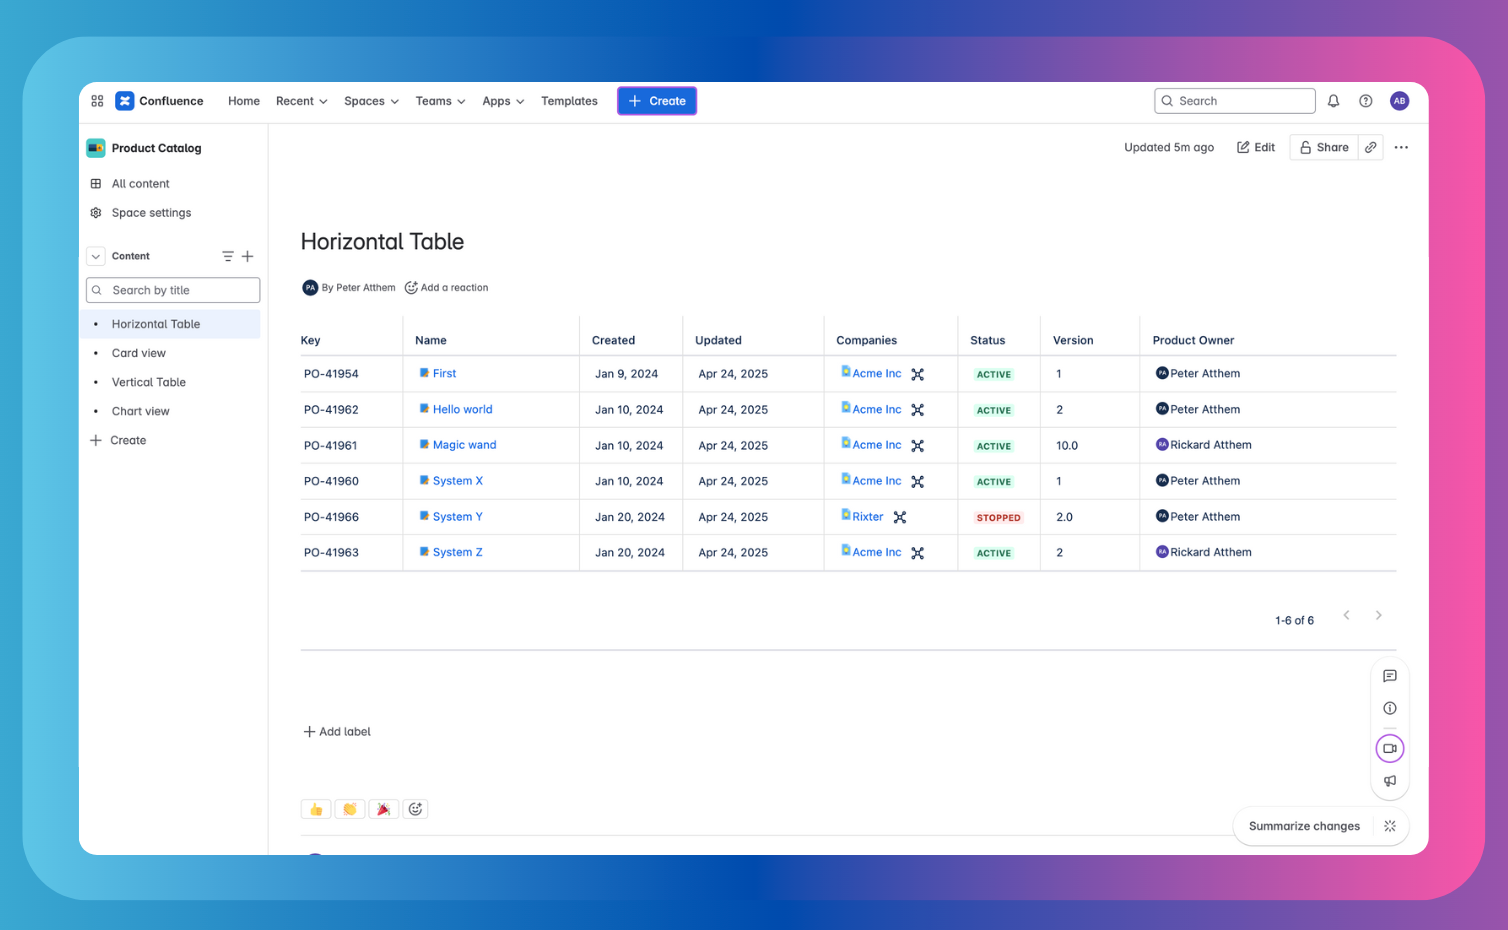Open the Hello world link
Image resolution: width=1508 pixels, height=930 pixels.
click(x=462, y=409)
